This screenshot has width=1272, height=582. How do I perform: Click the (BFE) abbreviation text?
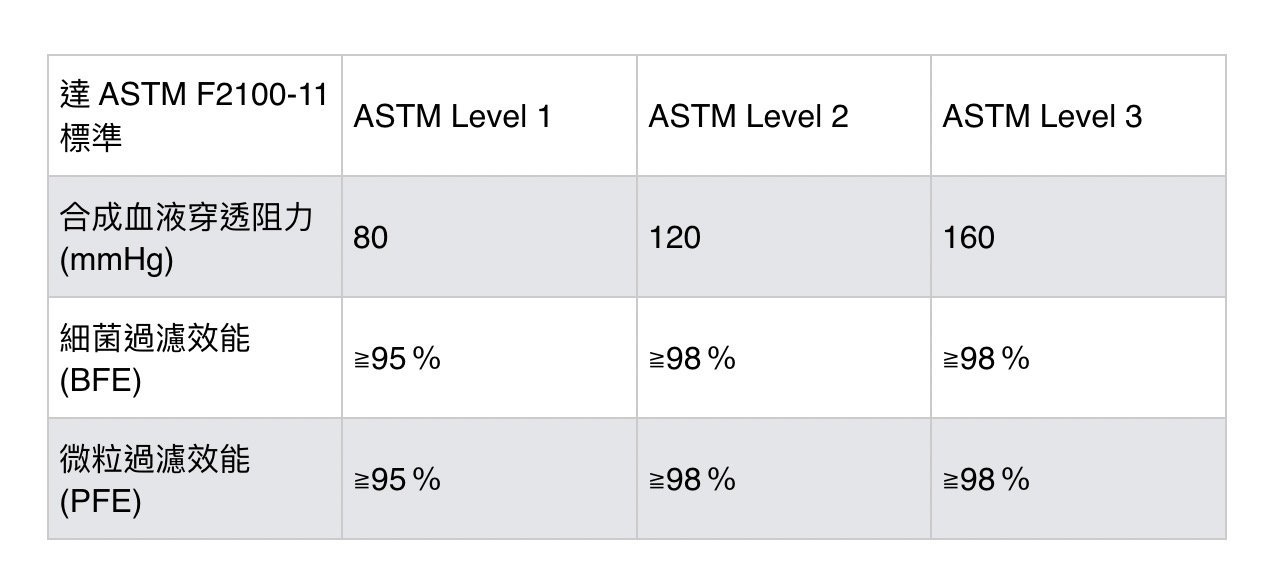[x=100, y=381]
